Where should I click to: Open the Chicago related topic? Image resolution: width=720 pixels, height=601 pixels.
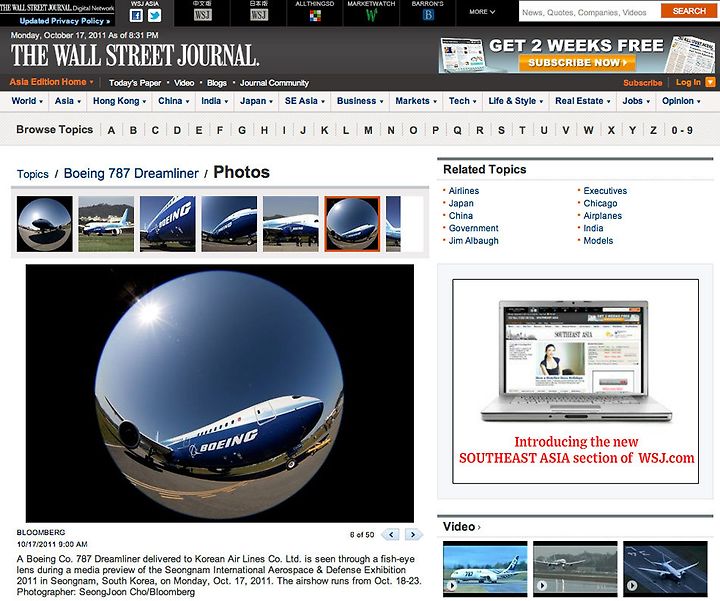tap(600, 203)
